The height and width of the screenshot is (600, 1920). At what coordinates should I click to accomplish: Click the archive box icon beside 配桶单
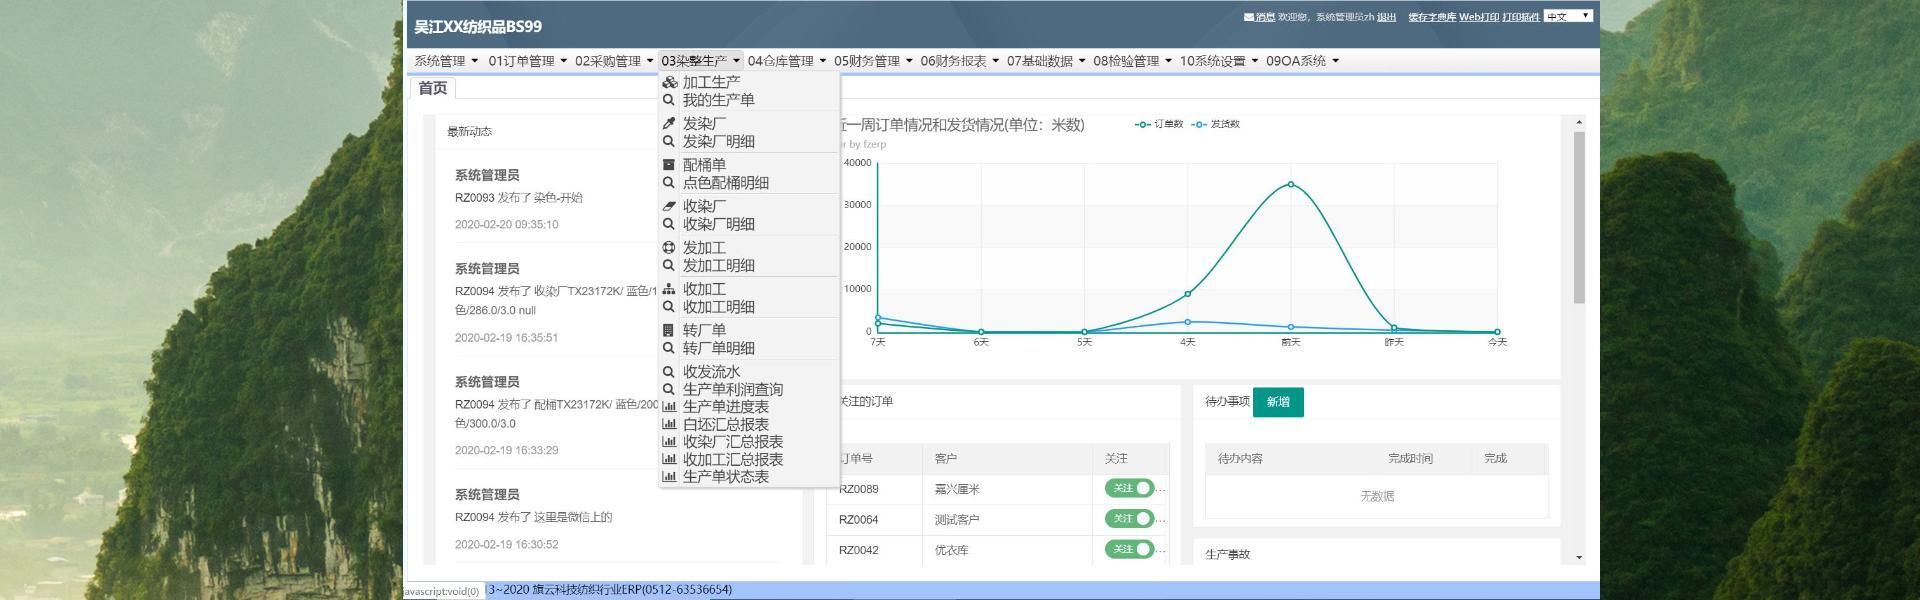pos(669,165)
